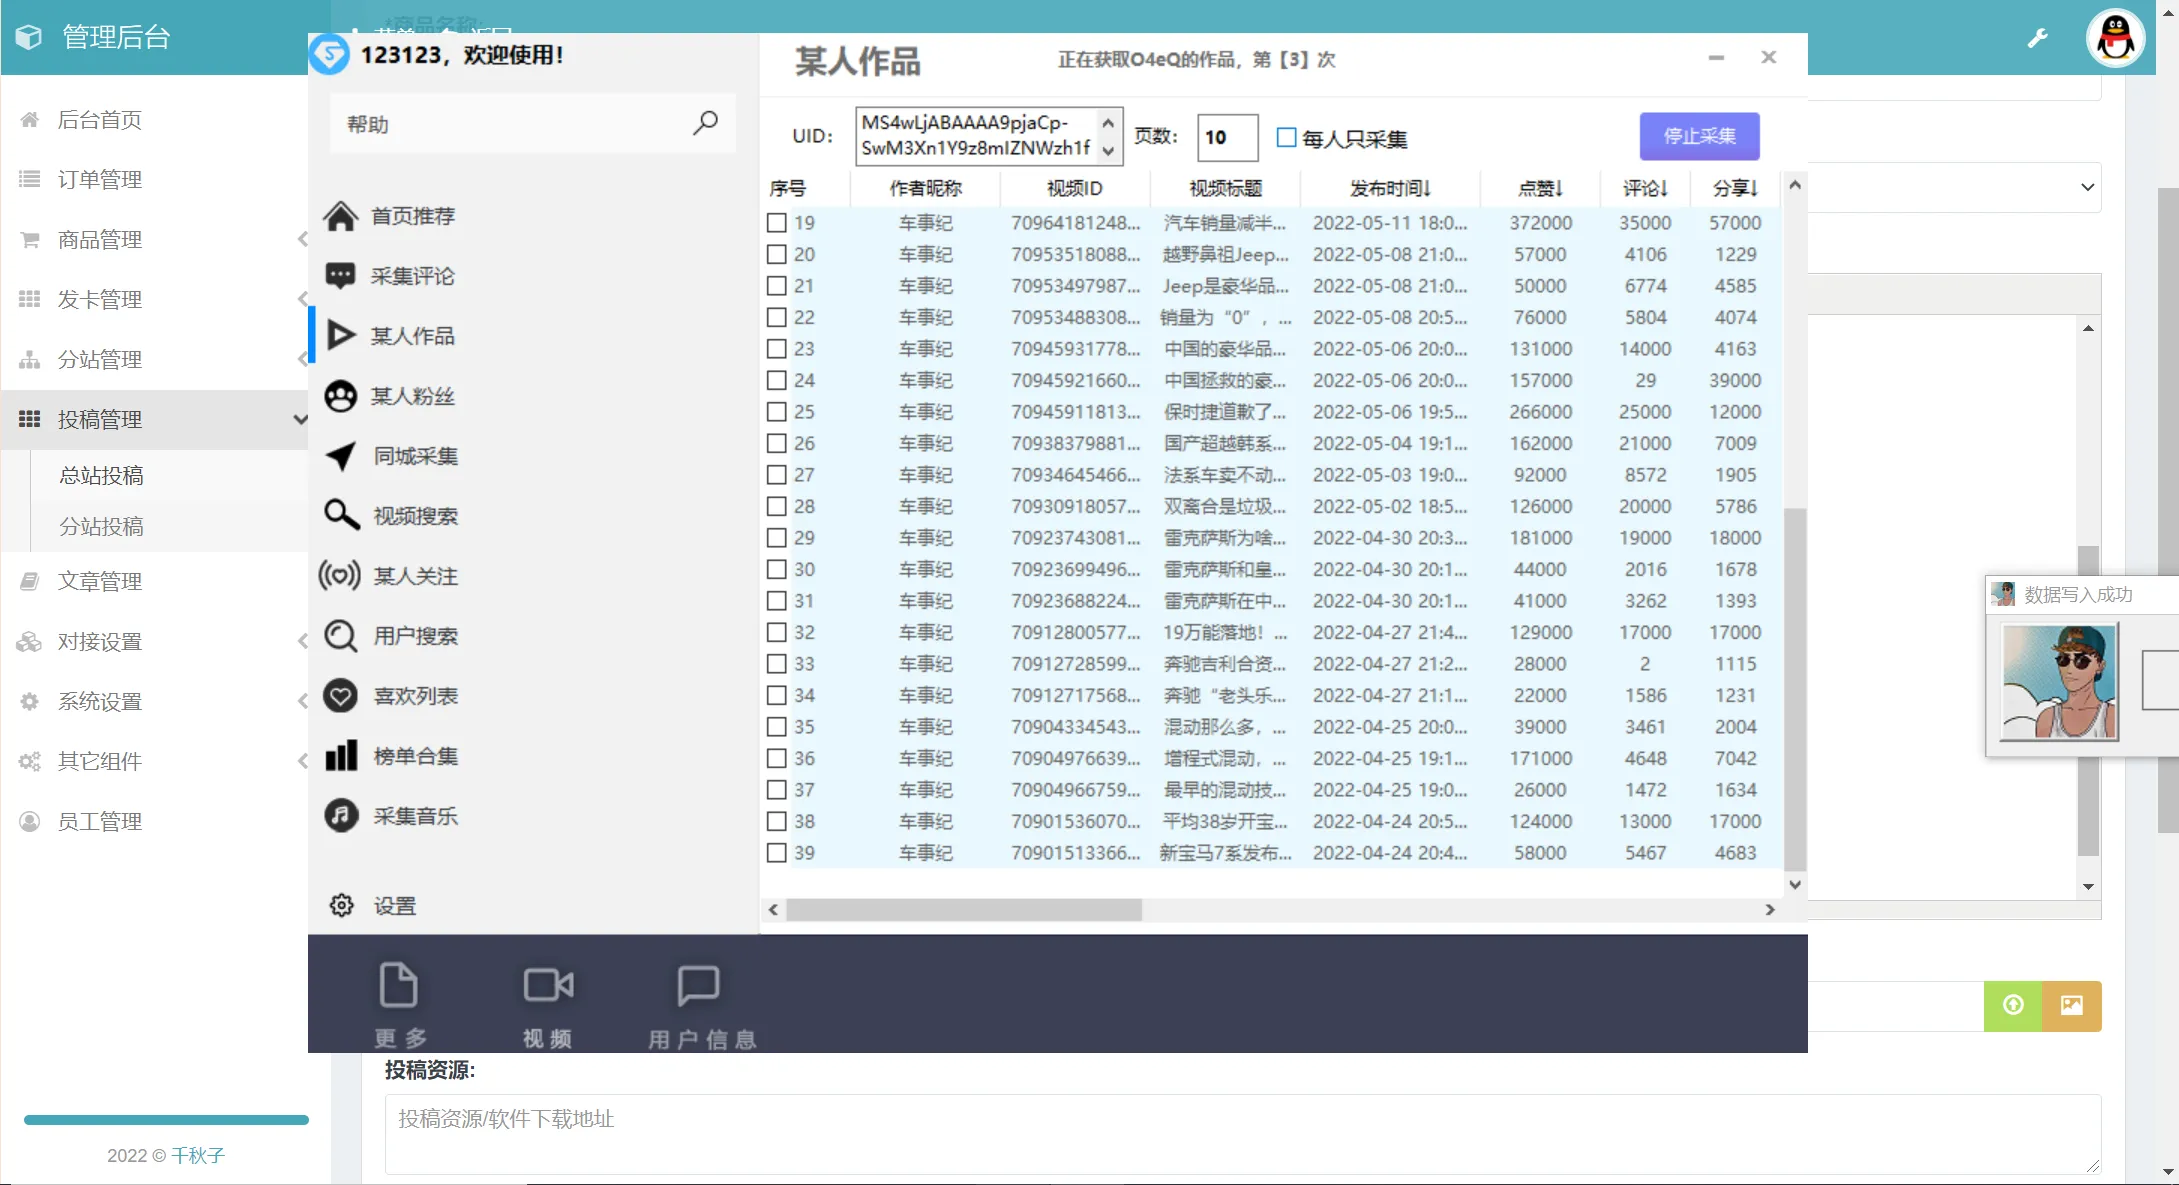Open the 采集音乐 music note icon

pyautogui.click(x=340, y=816)
